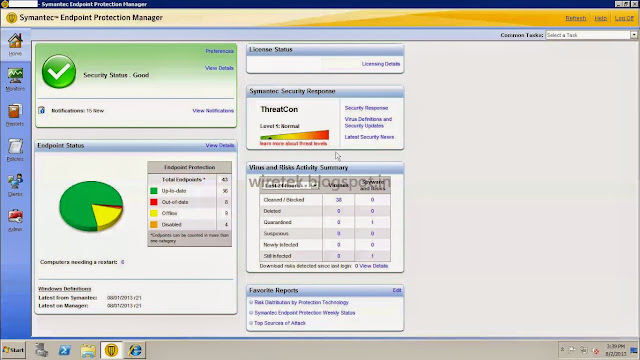Open the Policies section icon
The image size is (640, 360).
tap(15, 146)
